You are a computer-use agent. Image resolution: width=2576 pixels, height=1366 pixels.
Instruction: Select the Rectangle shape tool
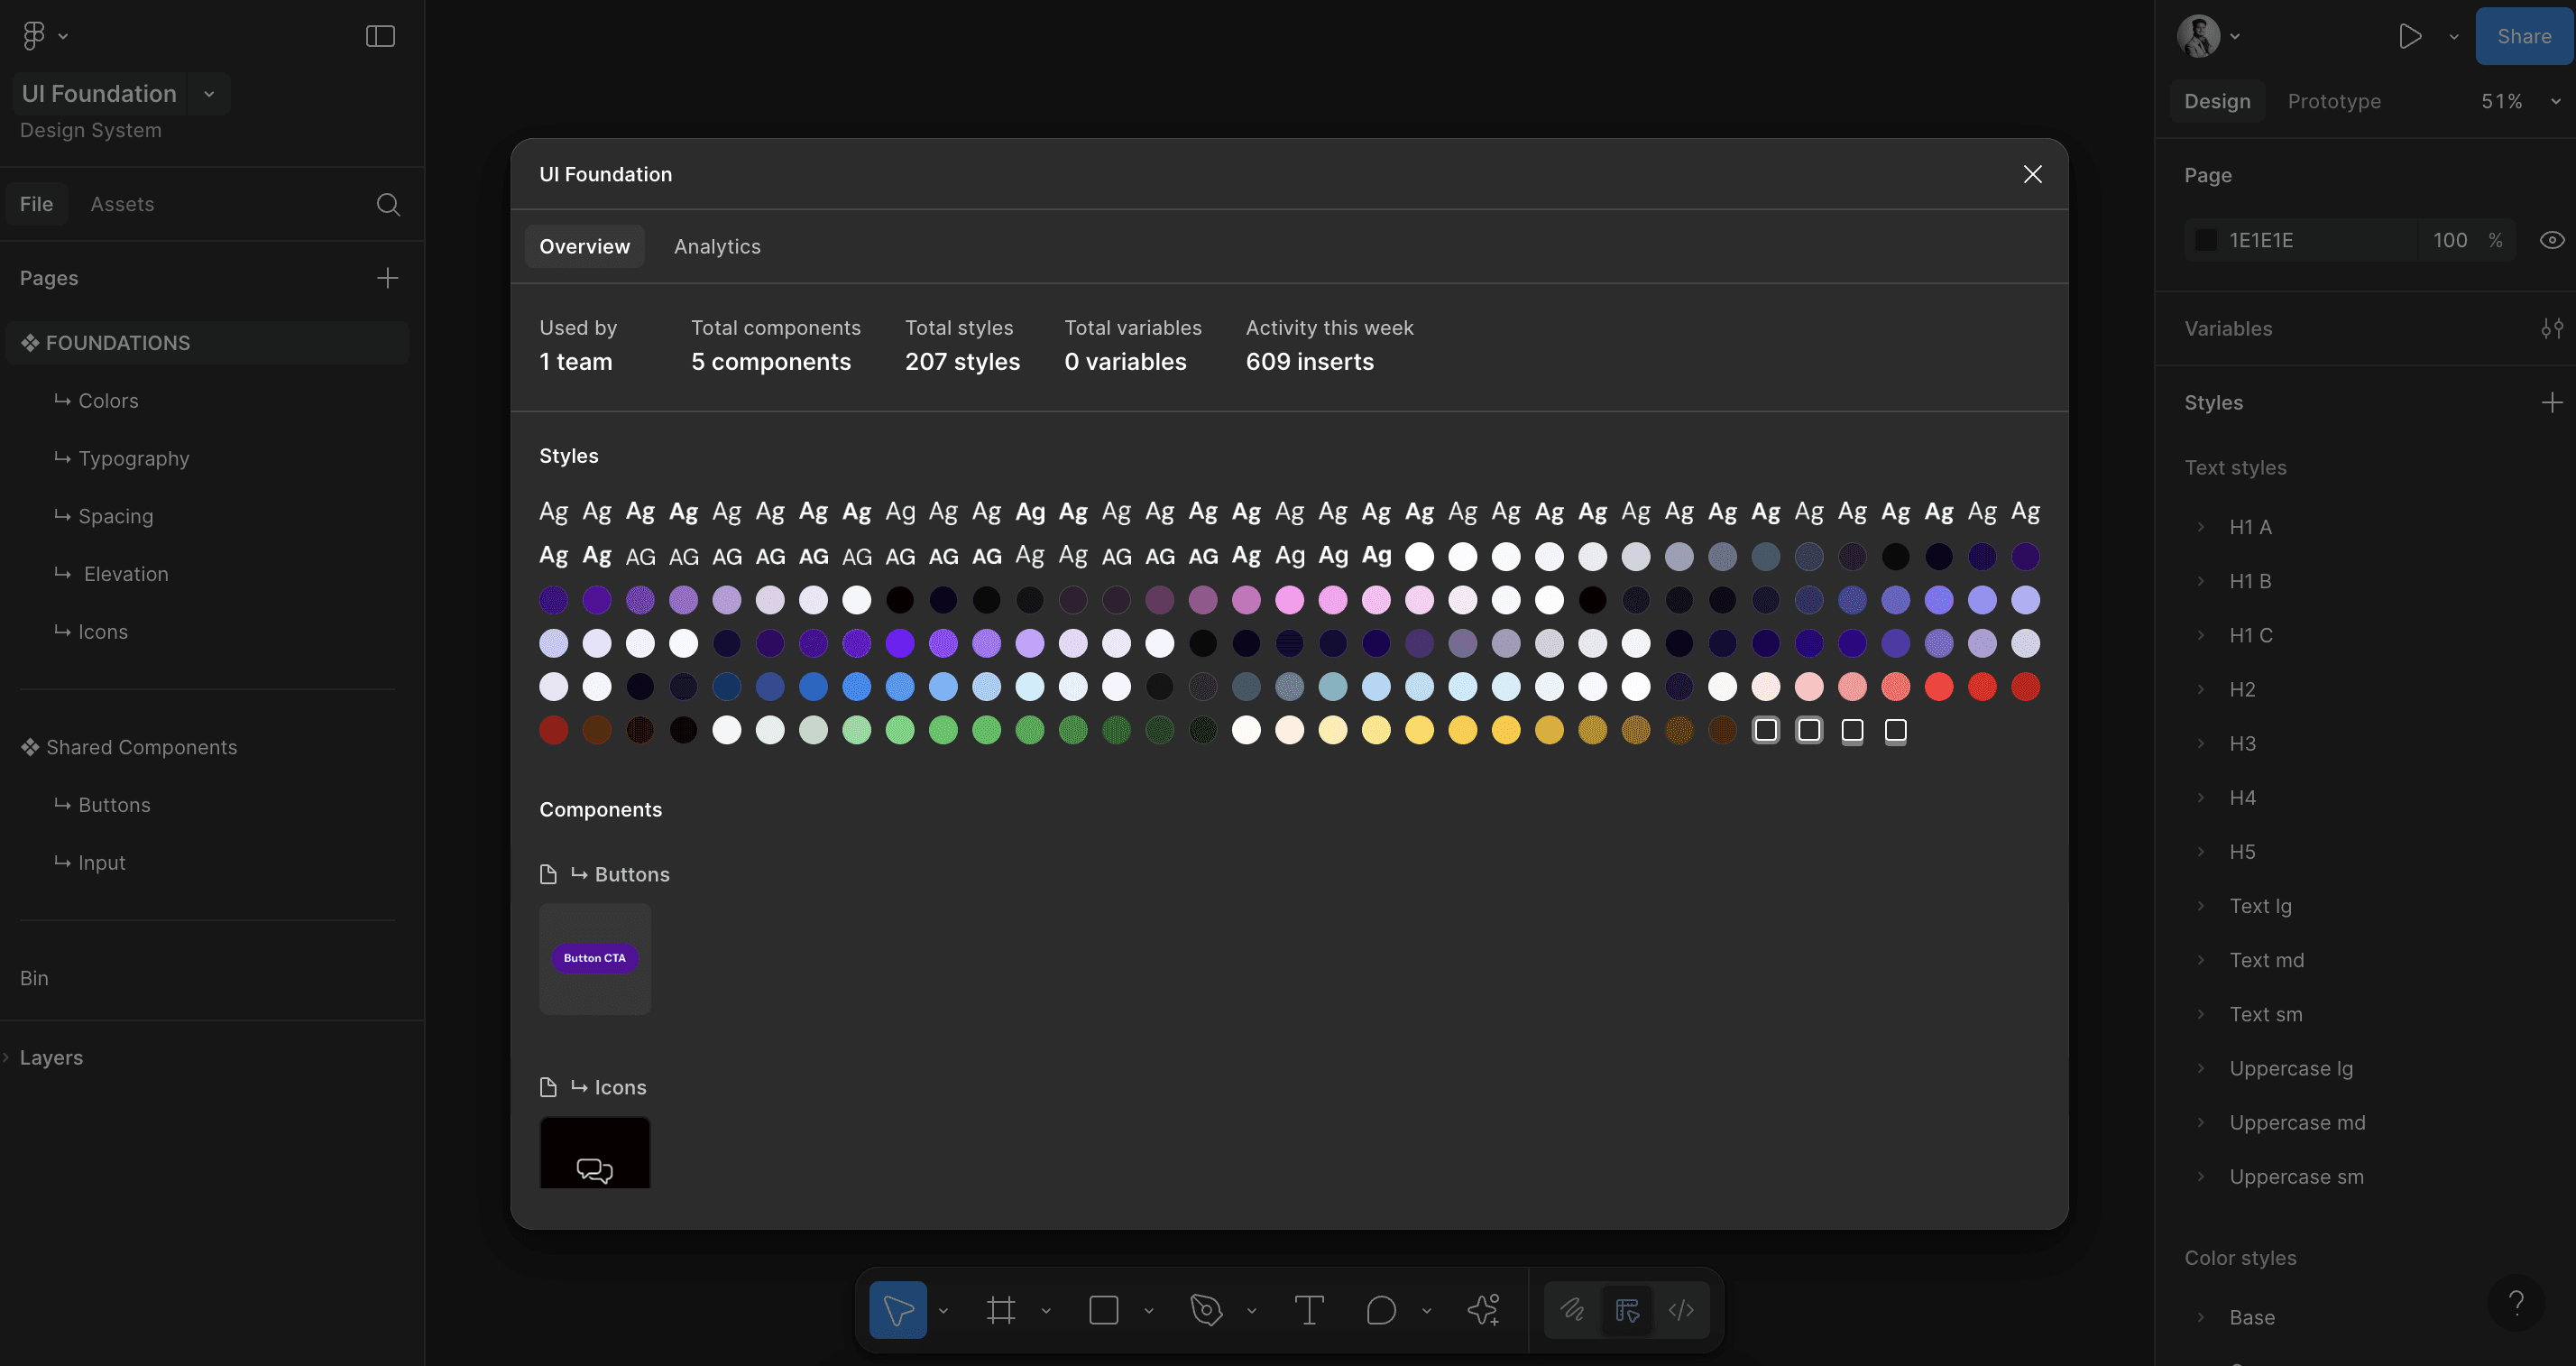pos(1103,1309)
